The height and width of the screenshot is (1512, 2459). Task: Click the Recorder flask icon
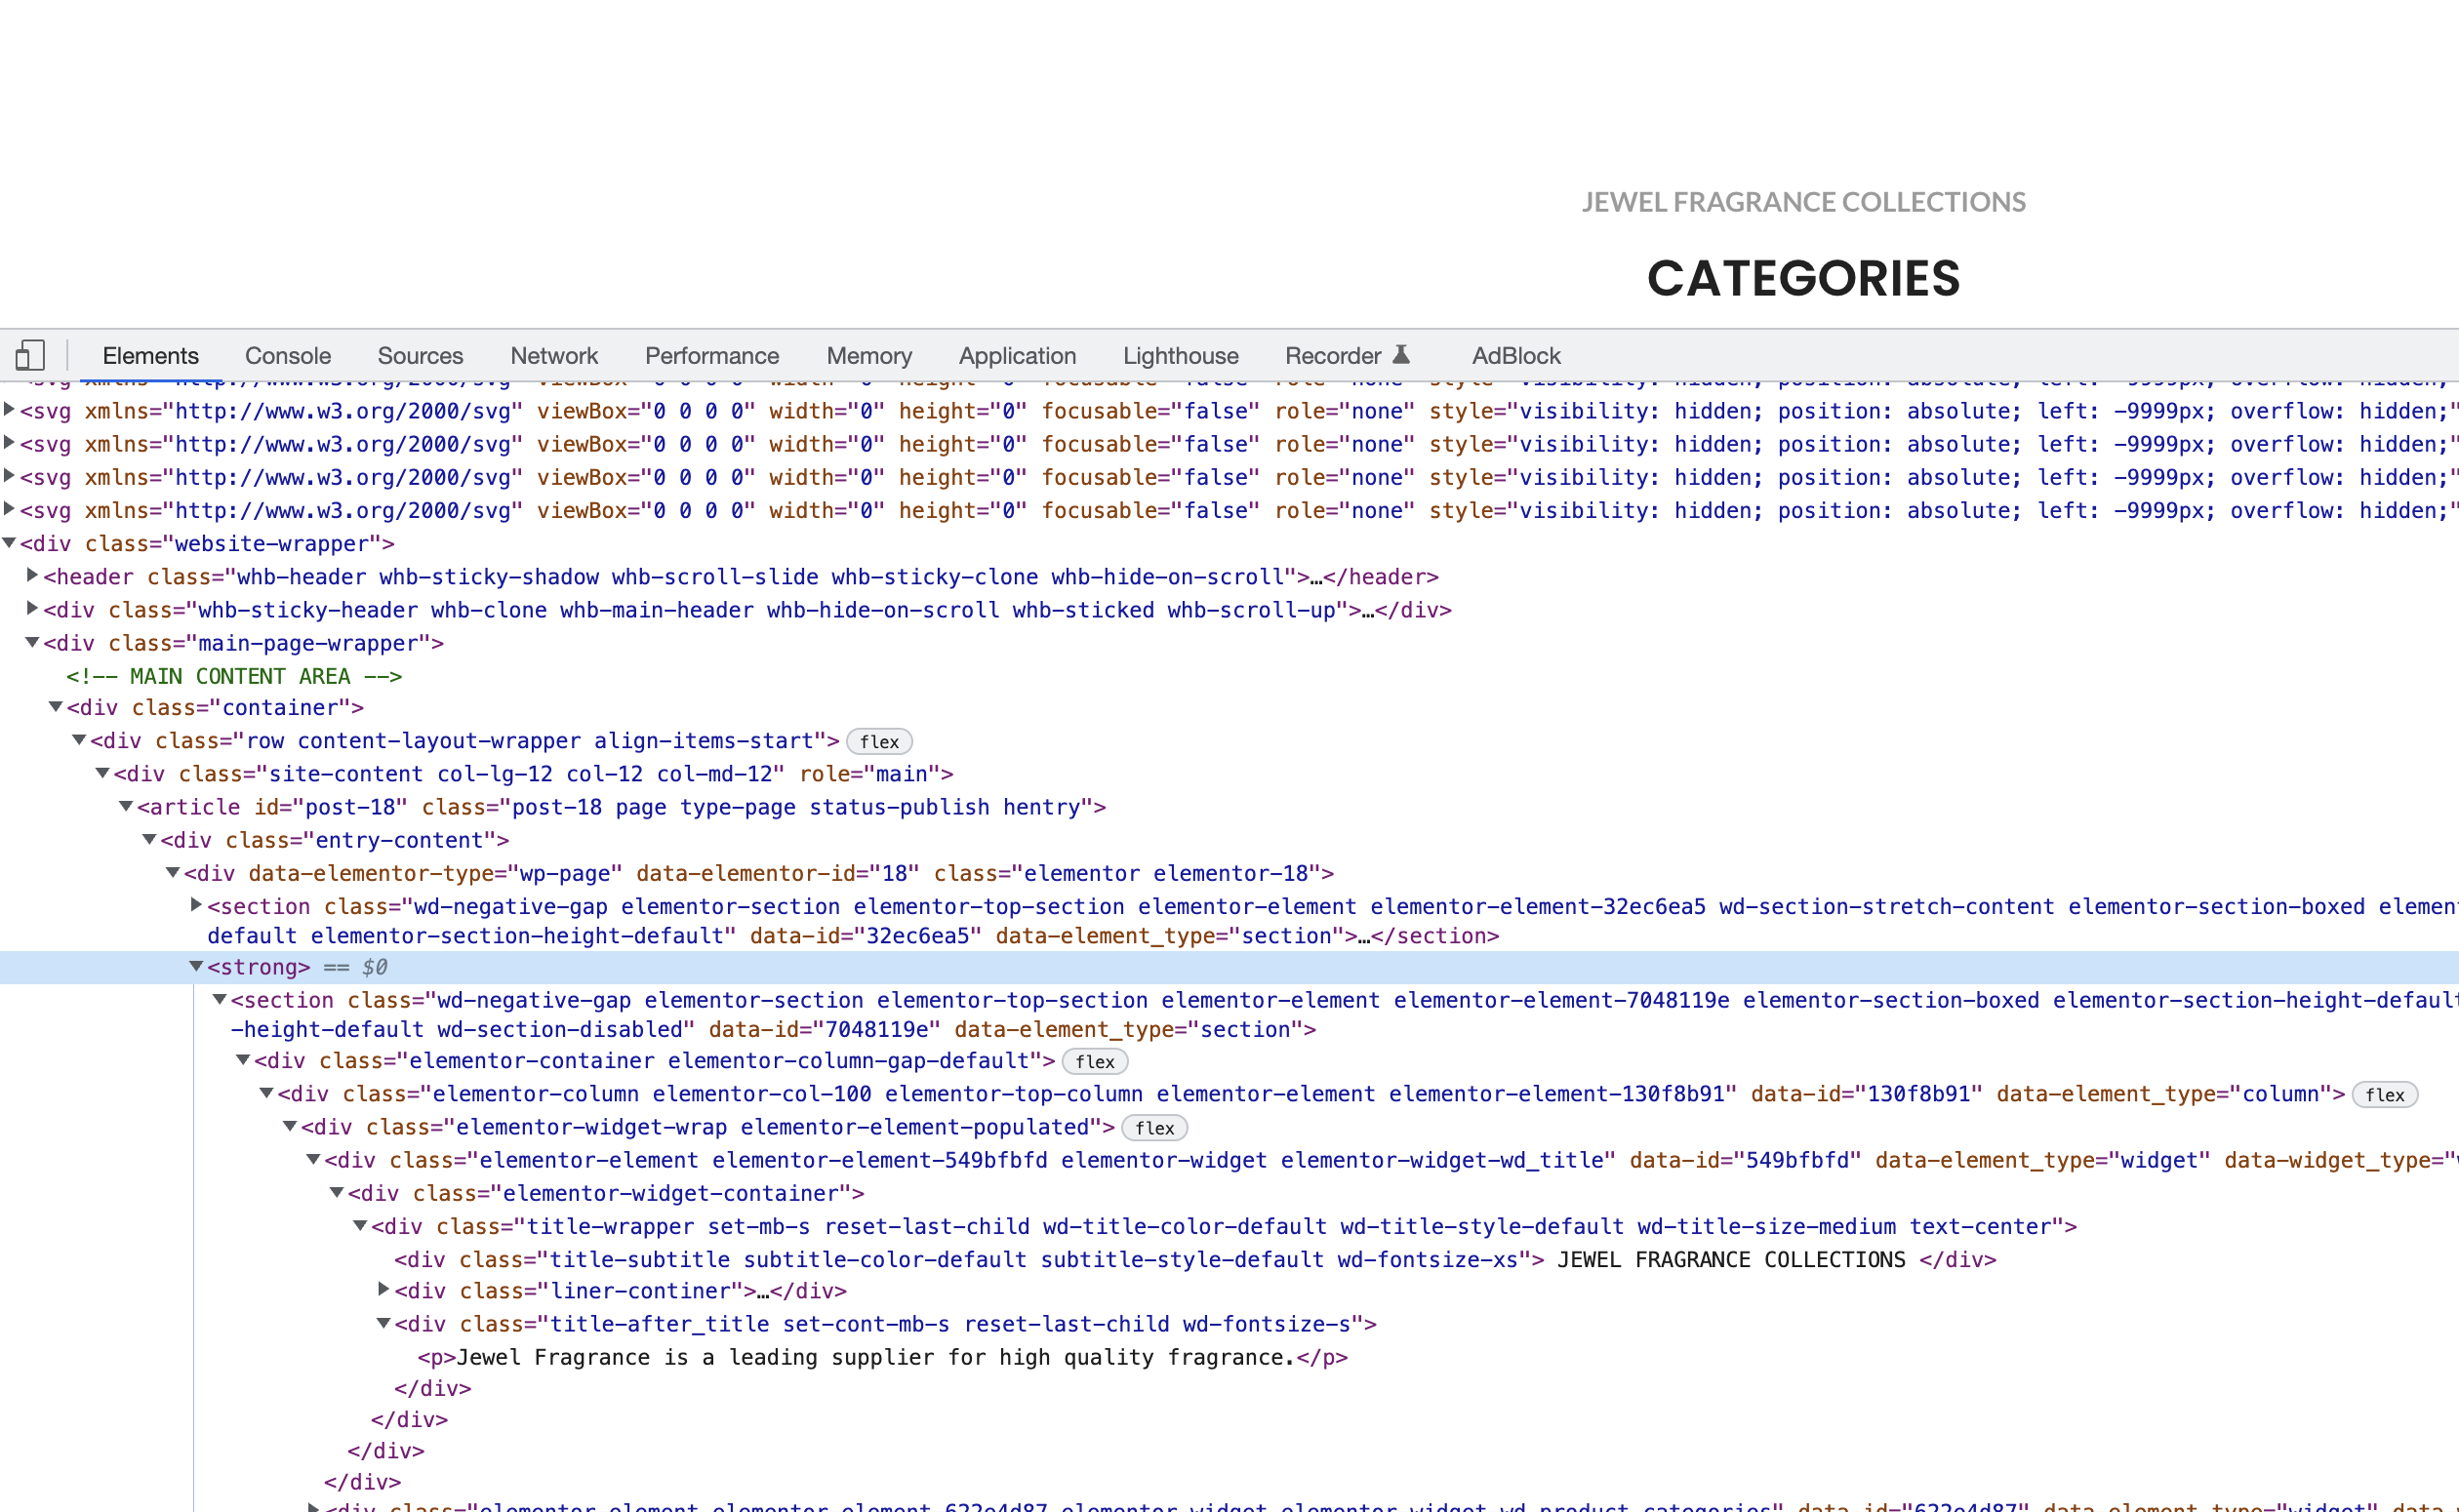click(1401, 354)
